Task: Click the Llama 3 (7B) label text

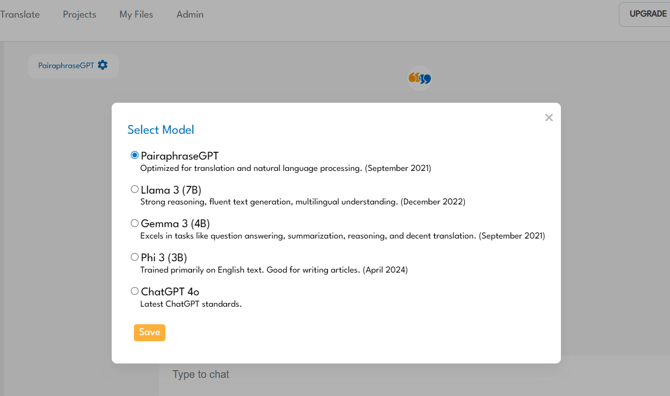Action: pos(171,190)
